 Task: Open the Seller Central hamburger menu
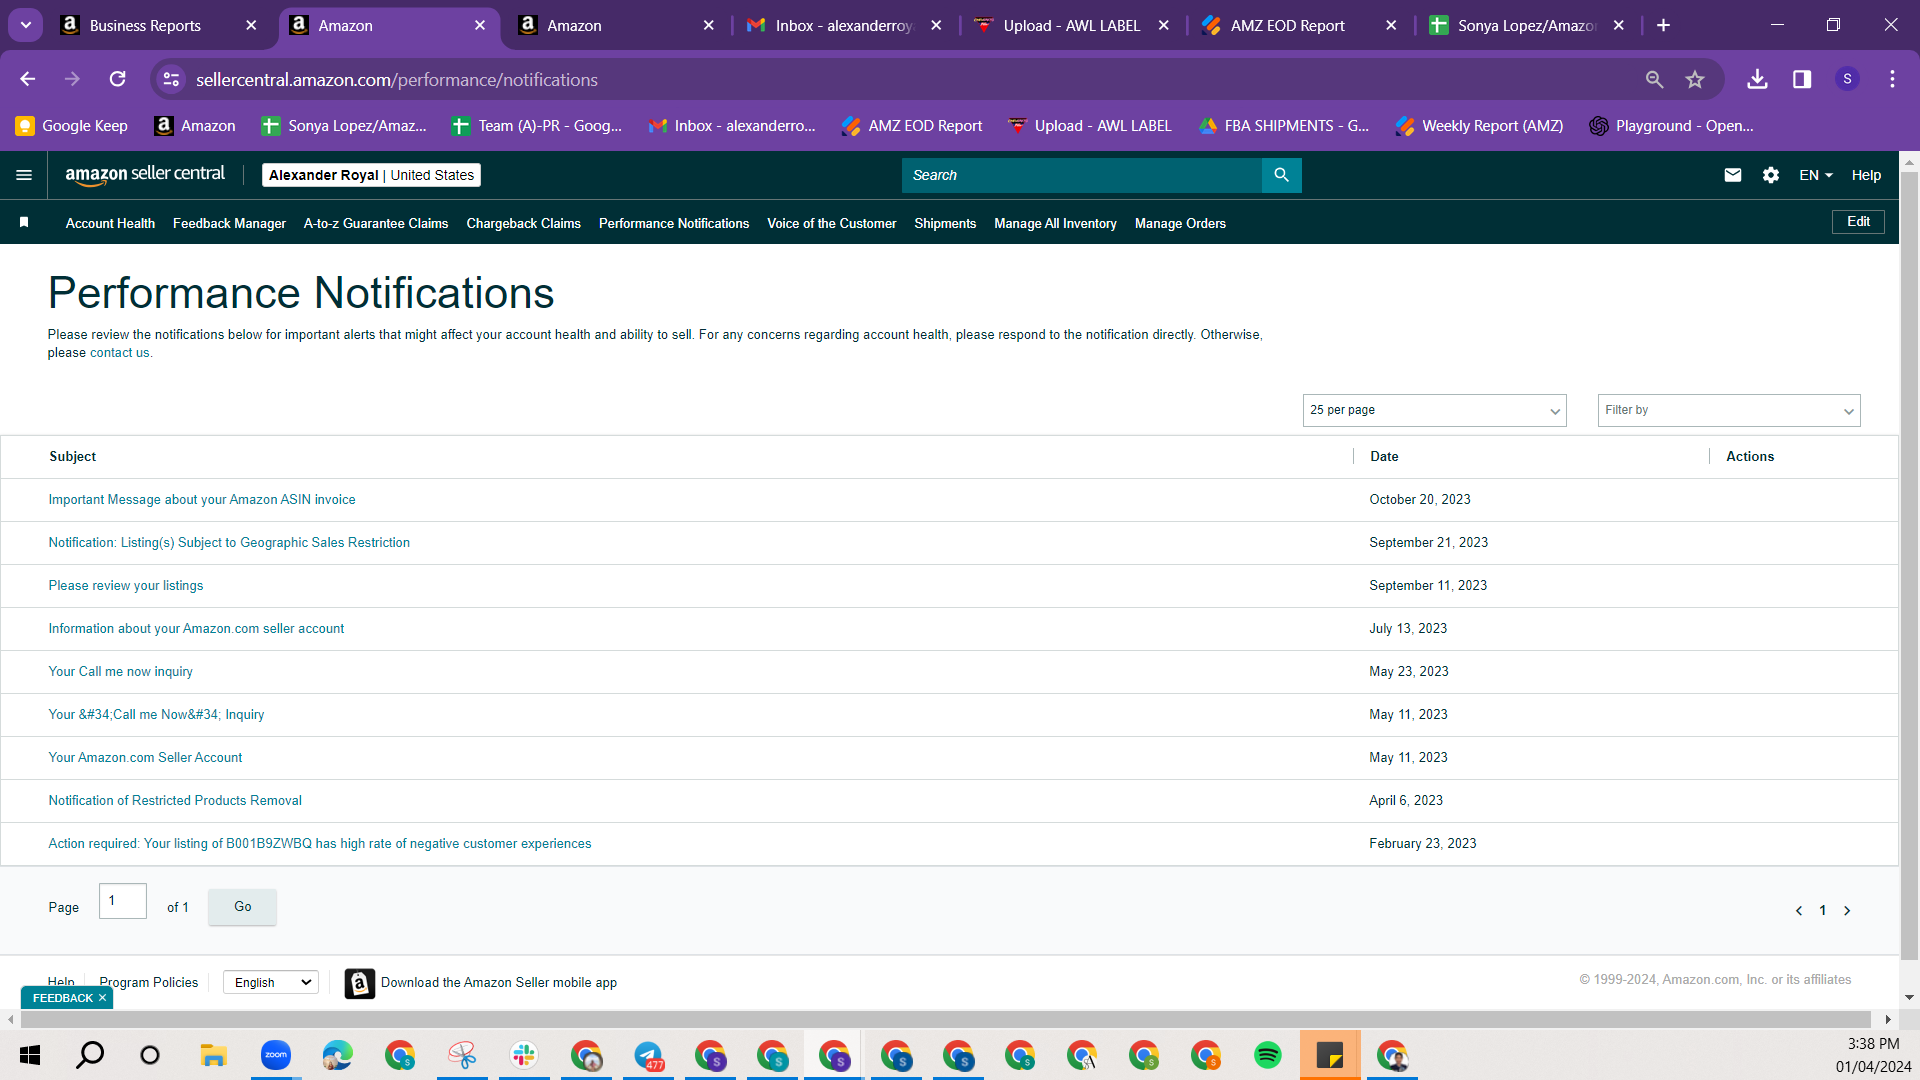[x=24, y=175]
